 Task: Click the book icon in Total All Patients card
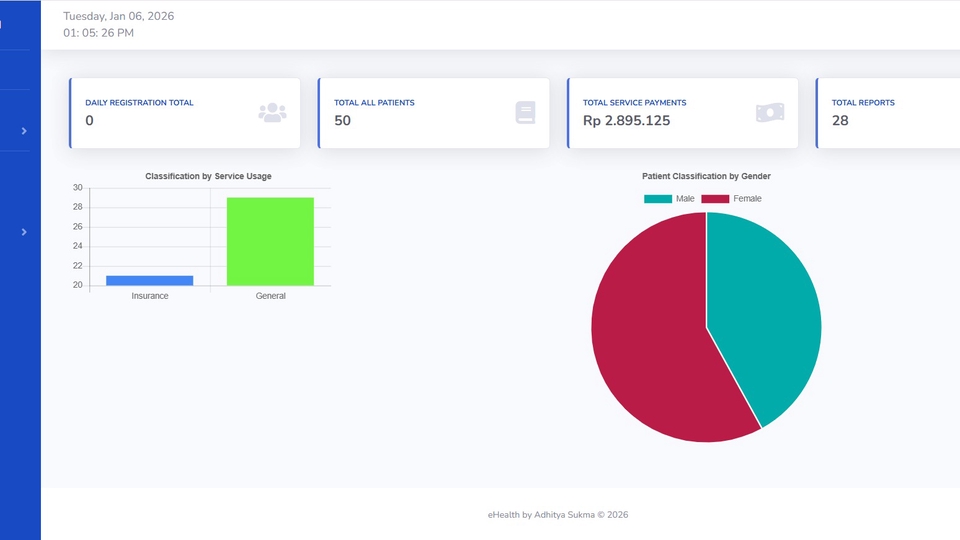(525, 113)
